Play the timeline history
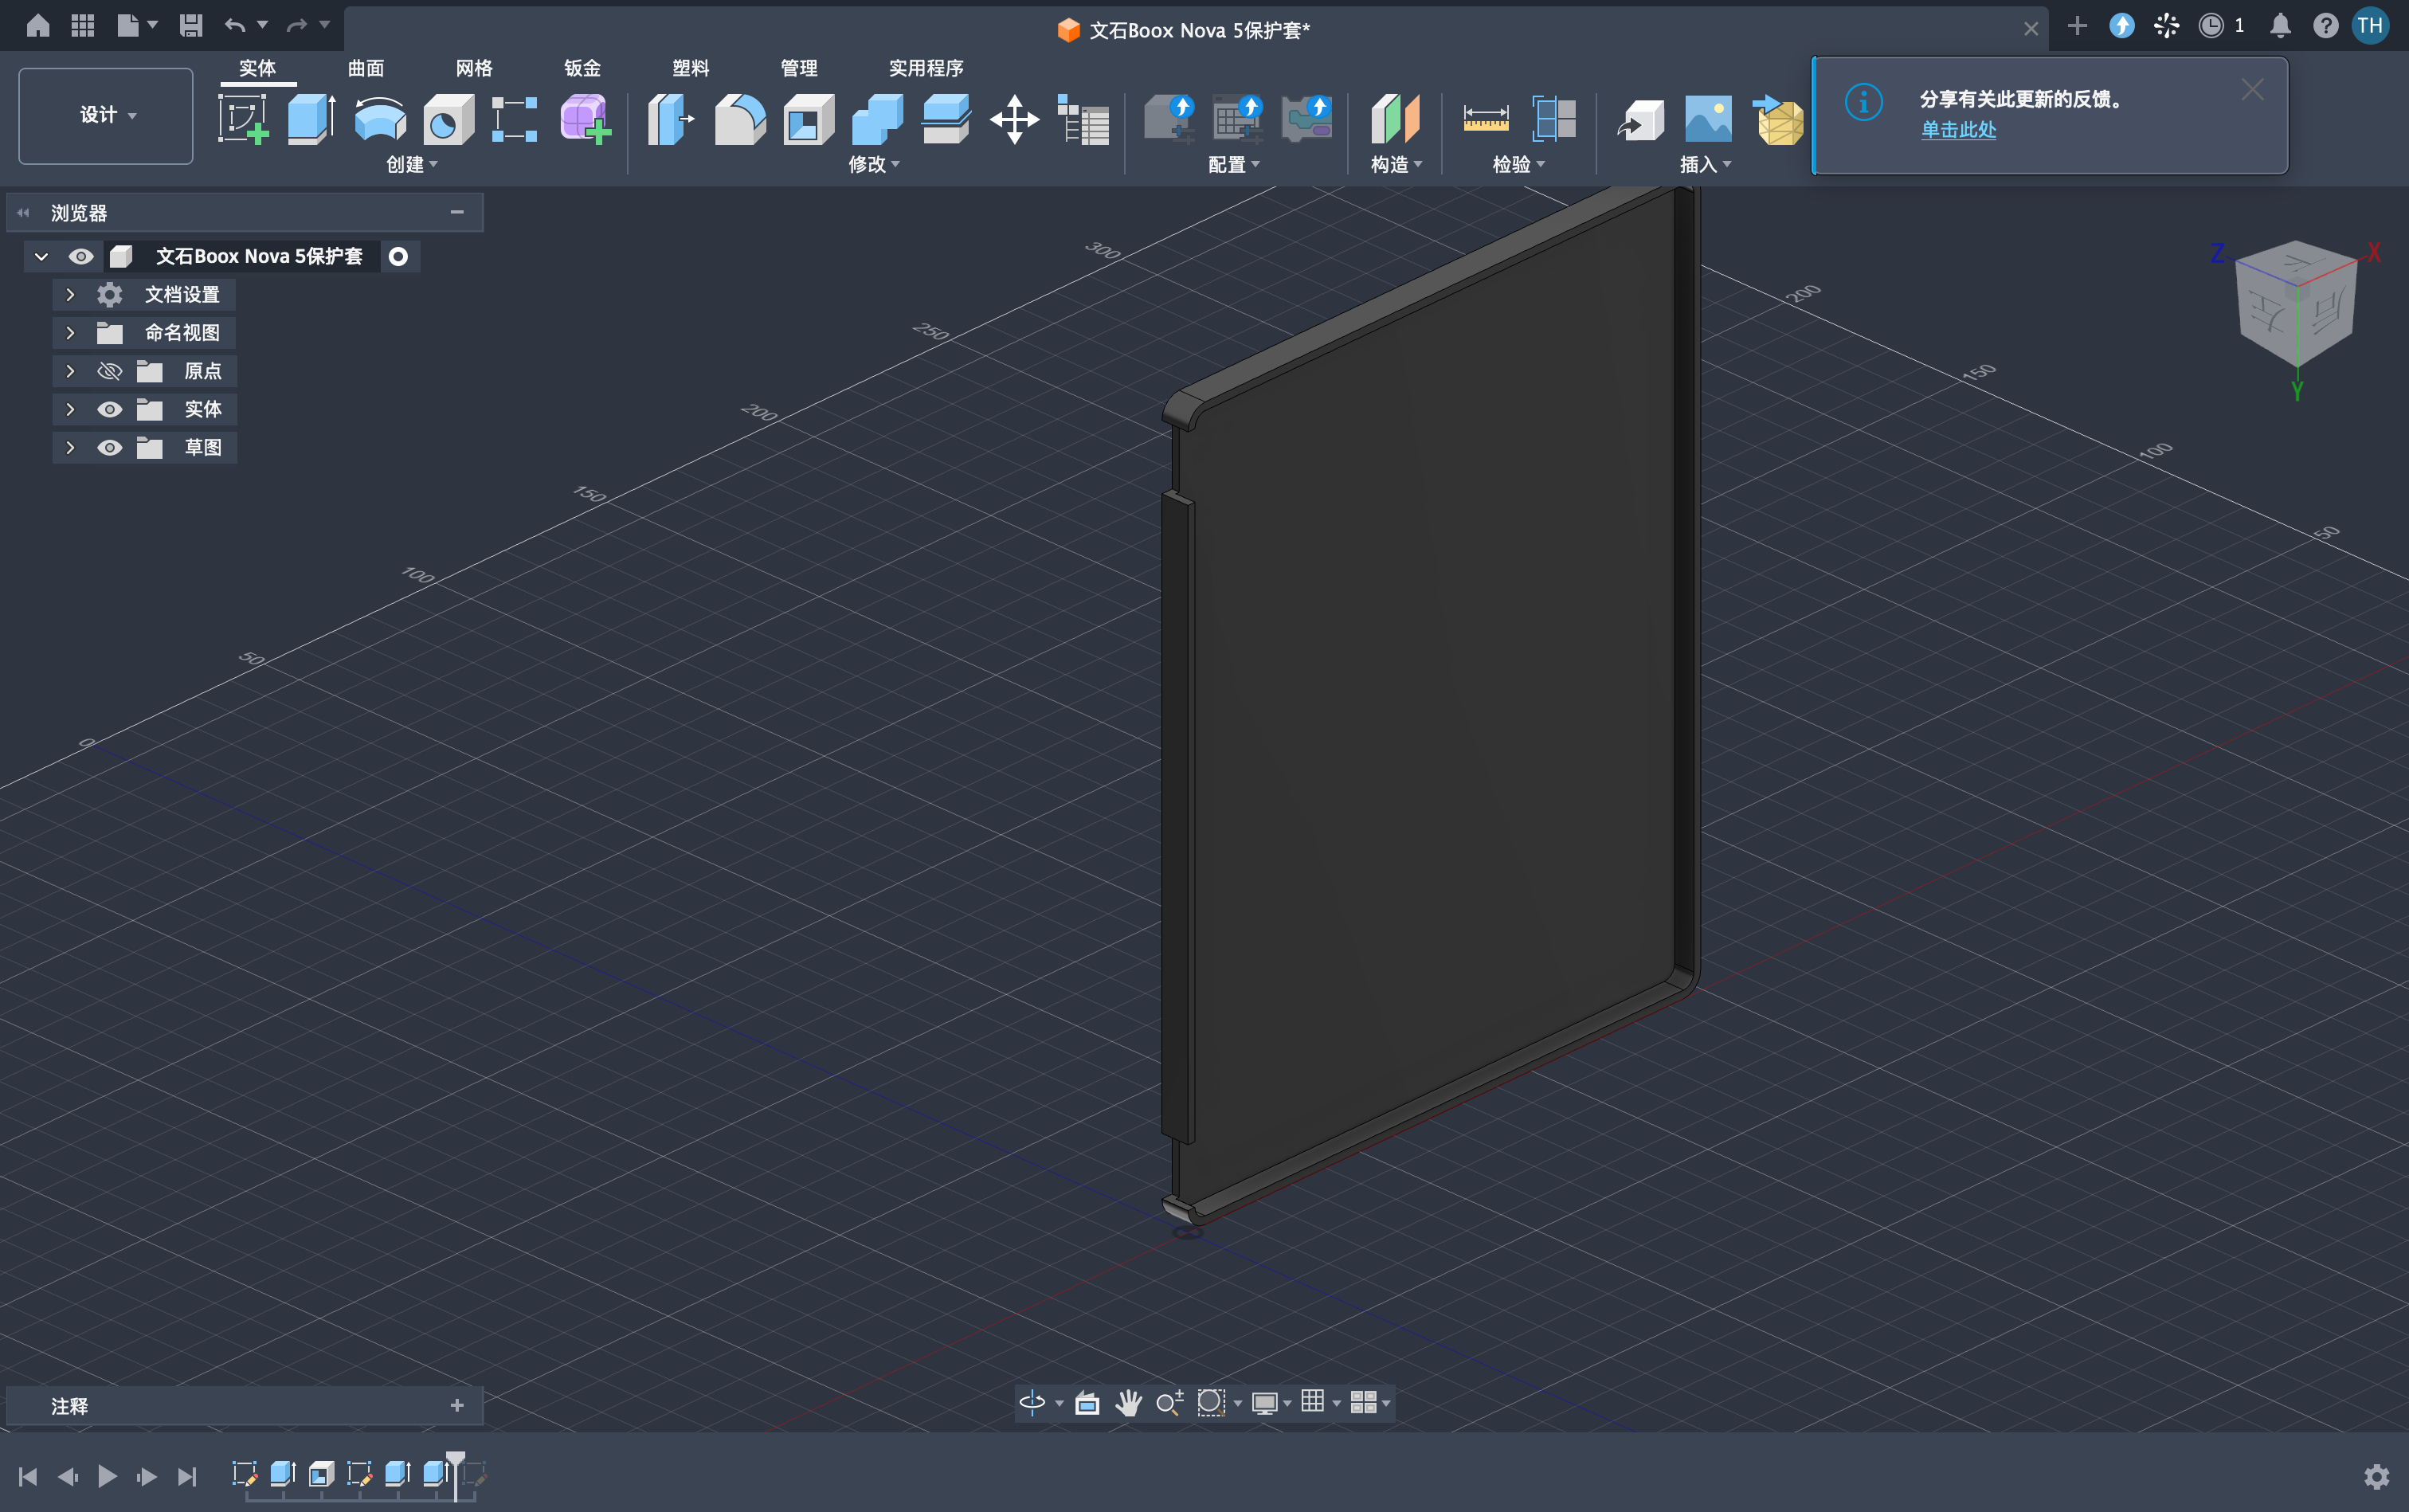Screen dimensions: 2409x1512 [x=107, y=1476]
